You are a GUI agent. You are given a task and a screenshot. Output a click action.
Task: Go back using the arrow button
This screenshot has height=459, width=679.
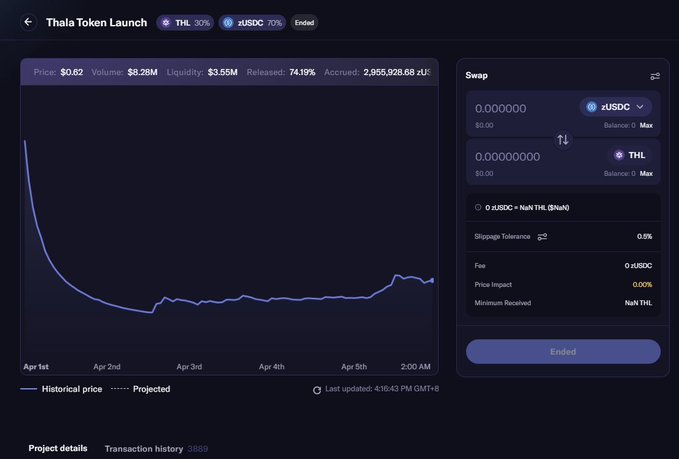28,22
